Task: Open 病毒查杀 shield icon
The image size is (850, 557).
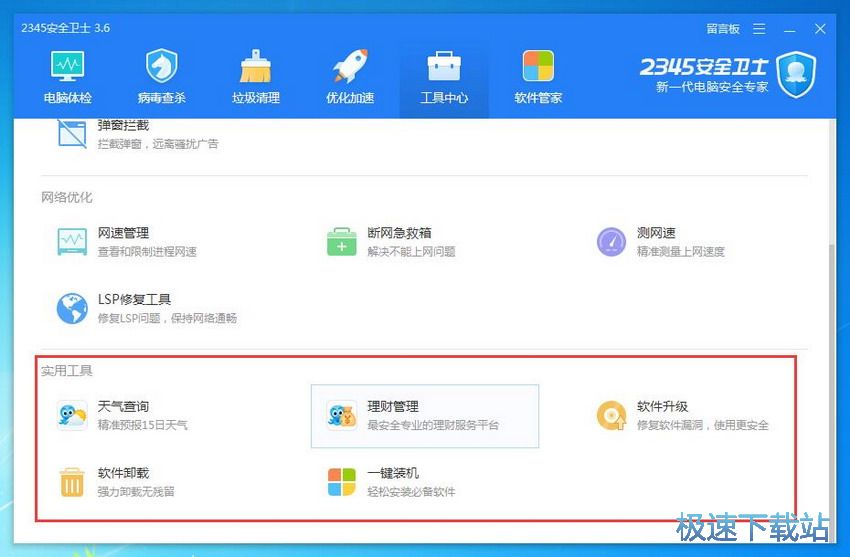Action: (162, 66)
